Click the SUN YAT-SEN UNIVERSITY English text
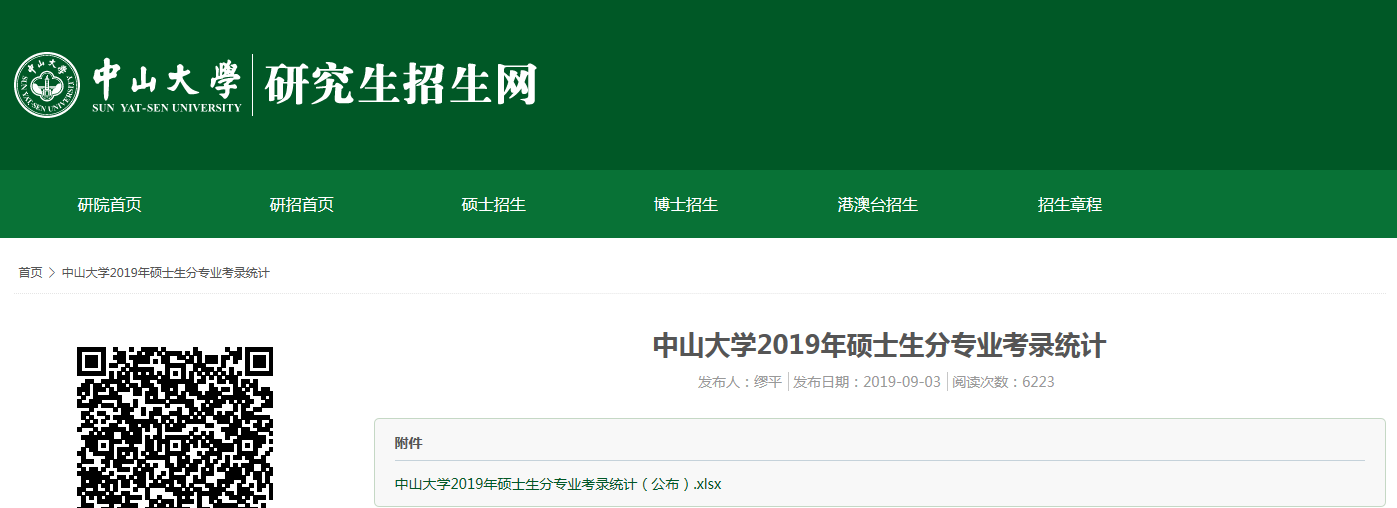Screen dimensions: 1397x508 [167, 108]
